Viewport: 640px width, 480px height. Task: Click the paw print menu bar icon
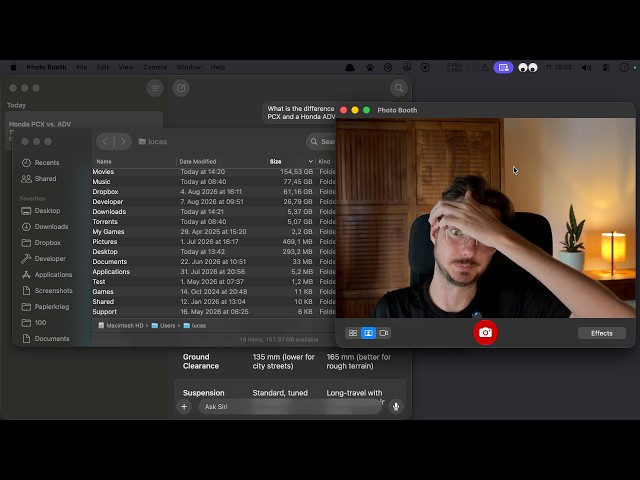[370, 68]
